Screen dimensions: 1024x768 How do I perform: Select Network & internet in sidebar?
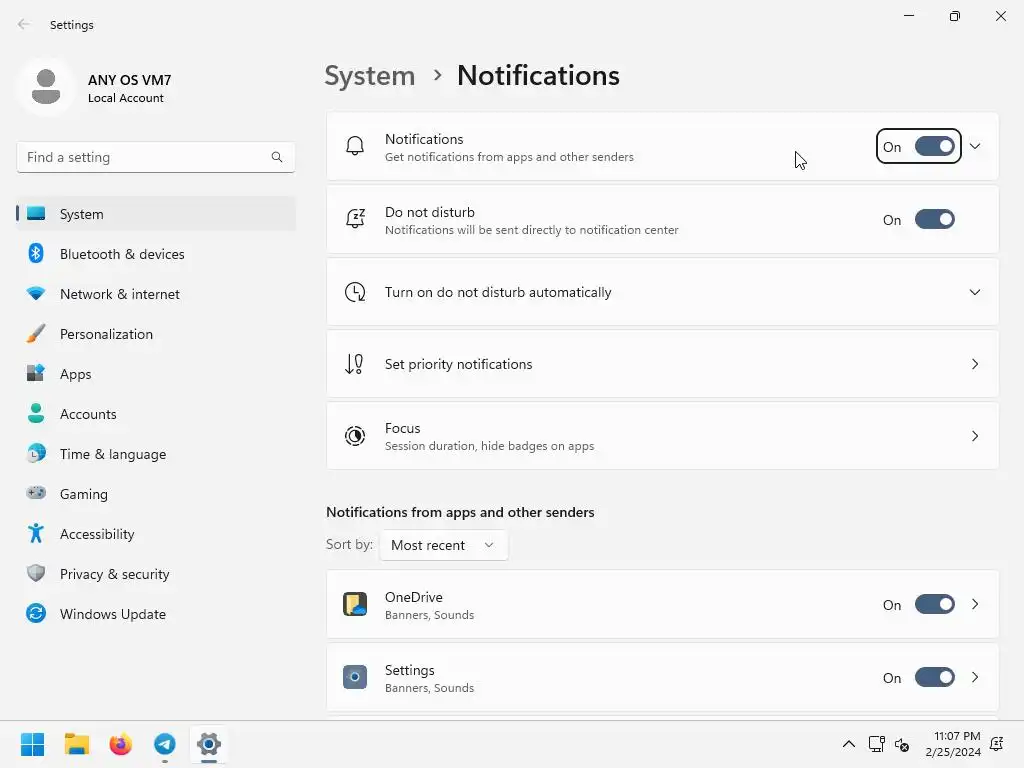click(x=120, y=294)
